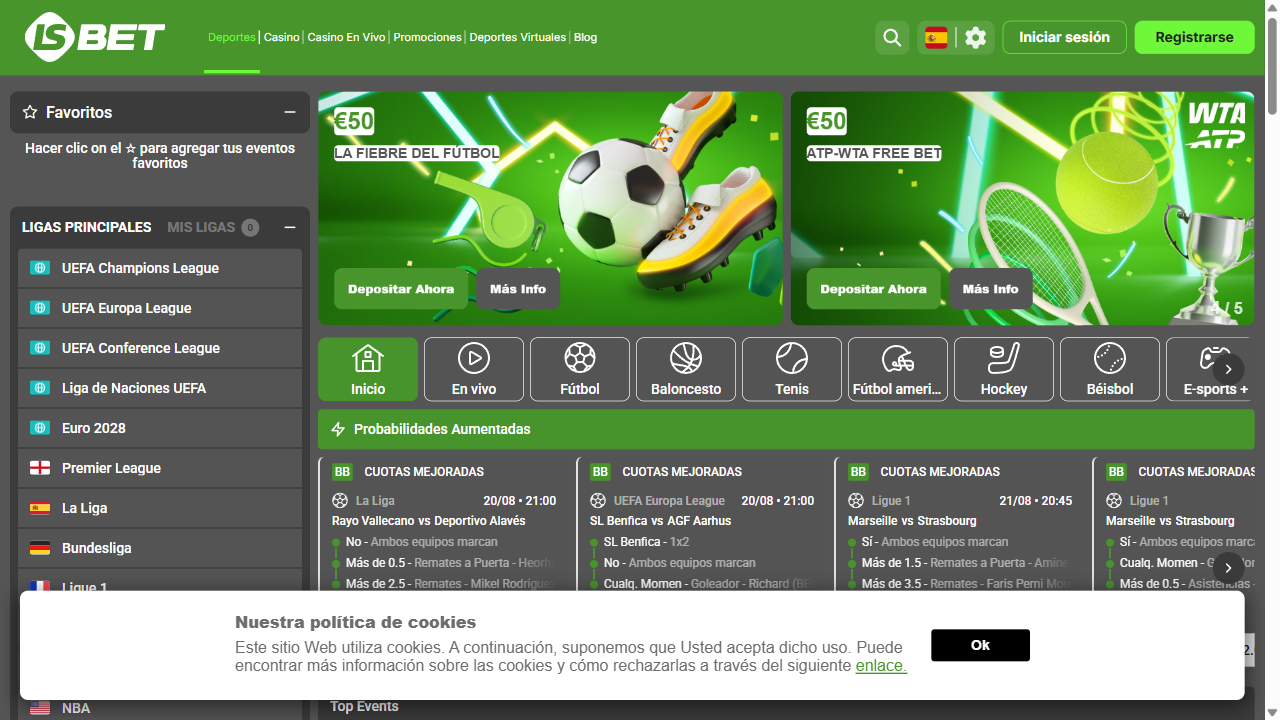Click Más Info on ATP-WTA banner
Image resolution: width=1280 pixels, height=720 pixels.
(x=991, y=289)
